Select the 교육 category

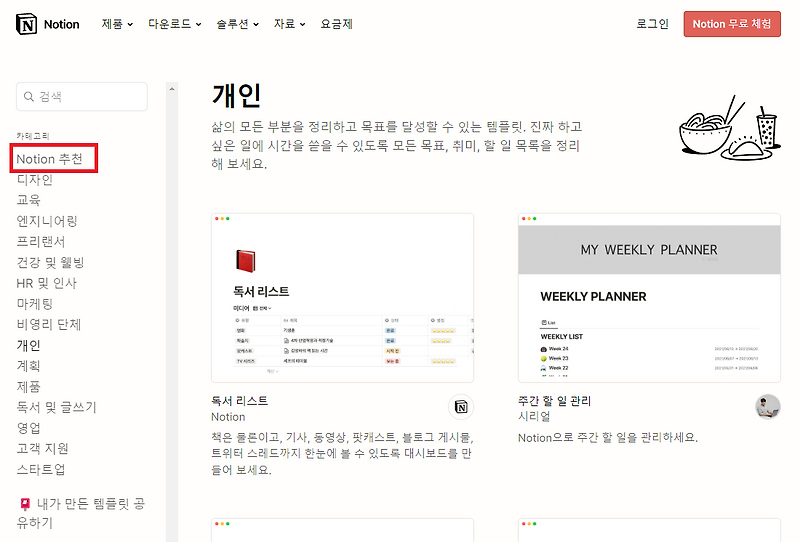(29, 200)
